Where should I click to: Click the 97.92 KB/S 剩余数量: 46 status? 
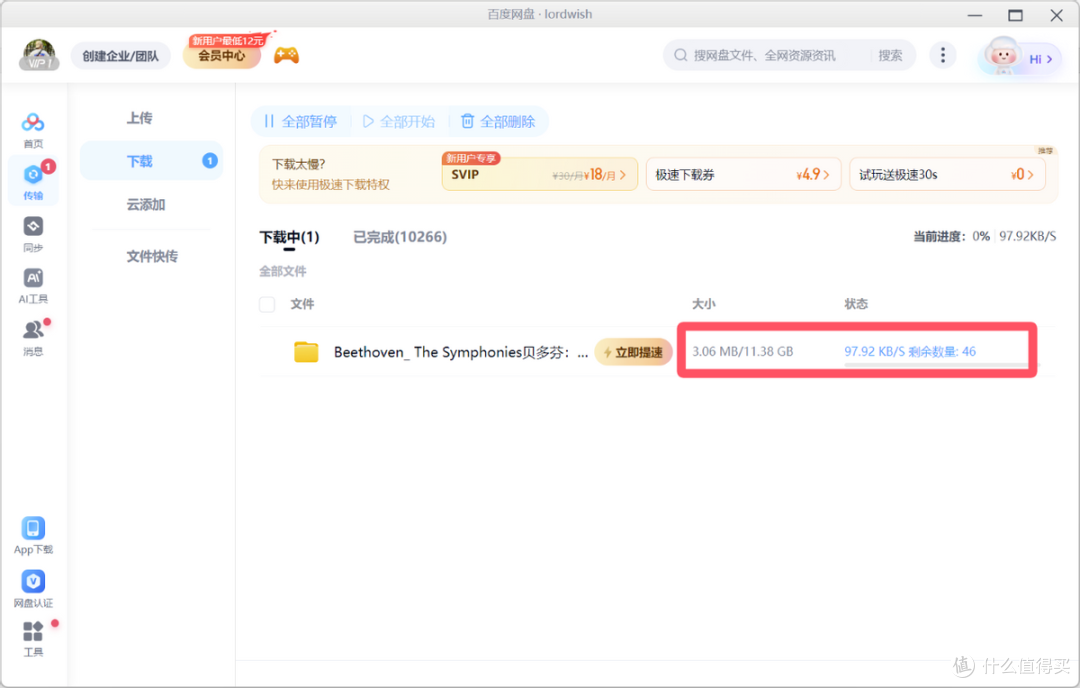pos(910,351)
